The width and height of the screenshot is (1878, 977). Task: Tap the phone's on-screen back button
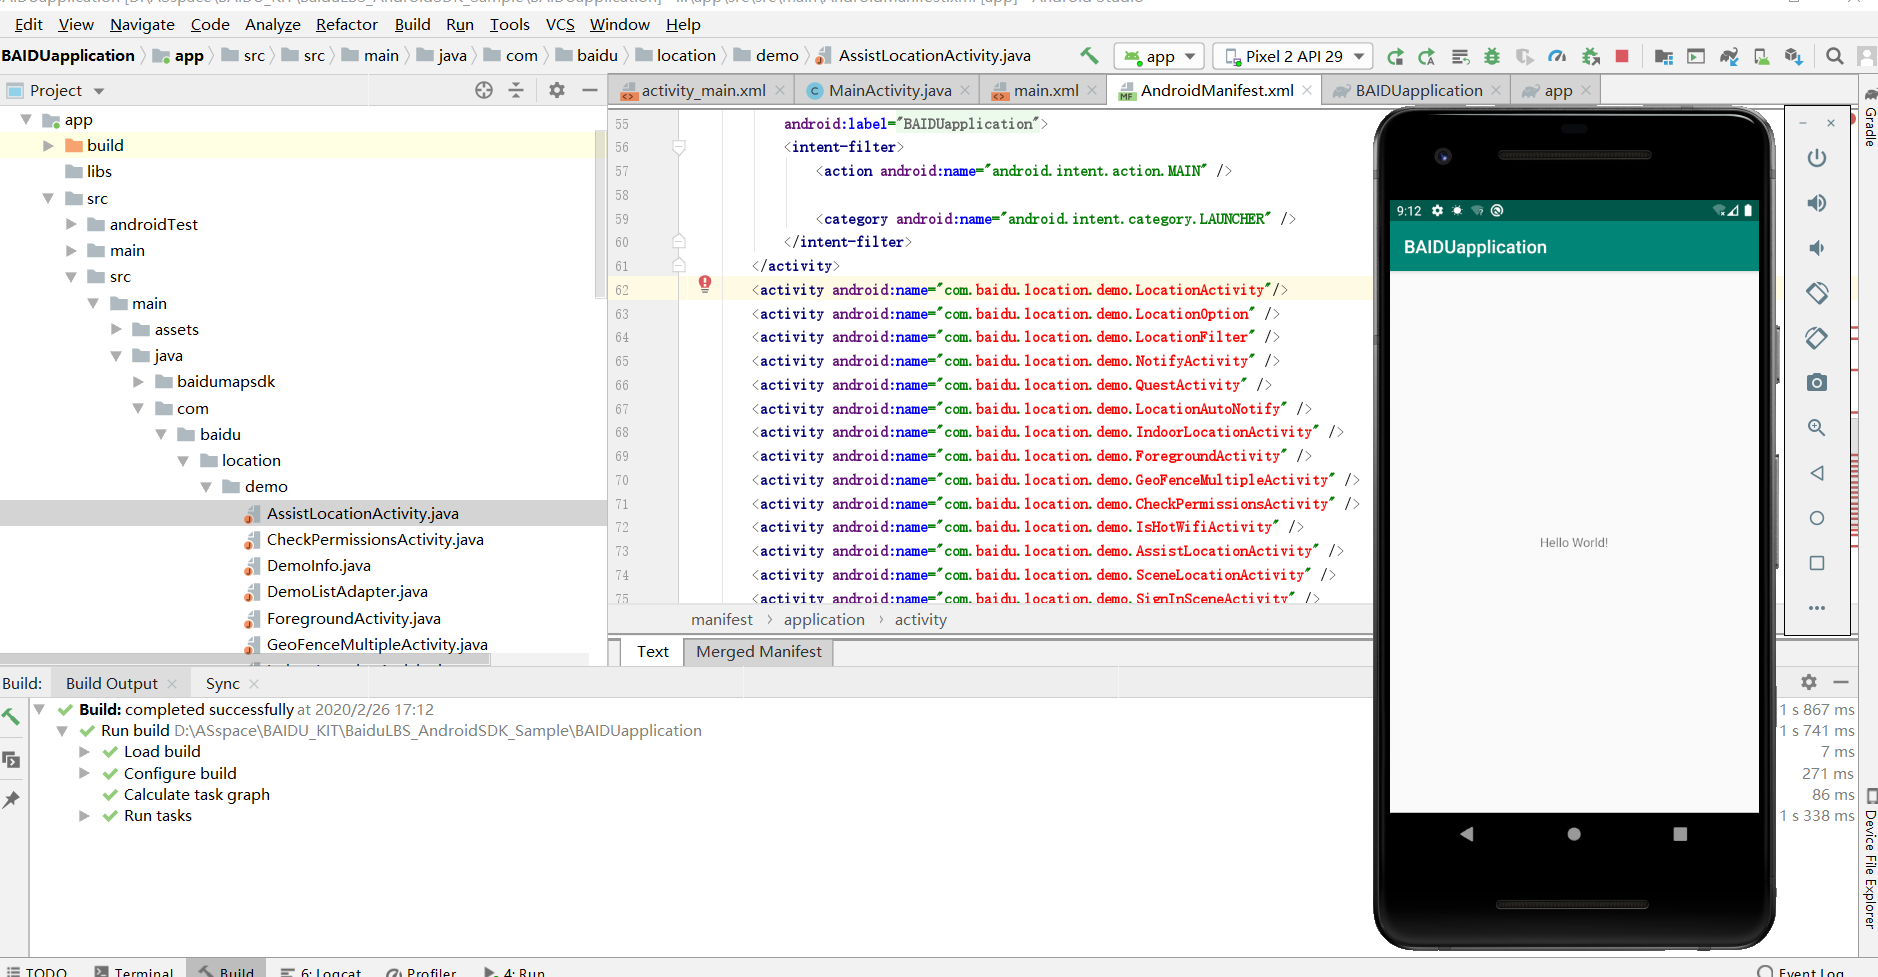pos(1467,834)
